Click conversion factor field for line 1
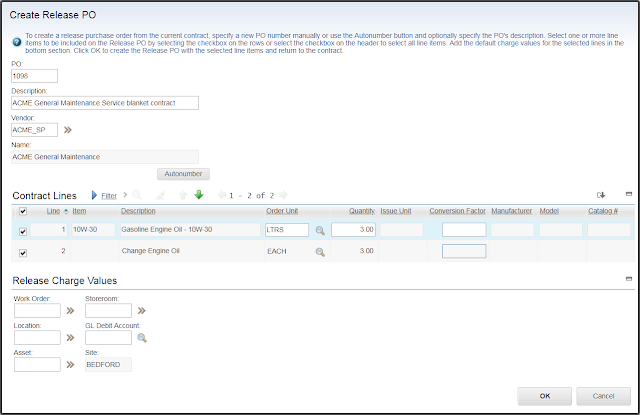The image size is (640, 415). 464,230
